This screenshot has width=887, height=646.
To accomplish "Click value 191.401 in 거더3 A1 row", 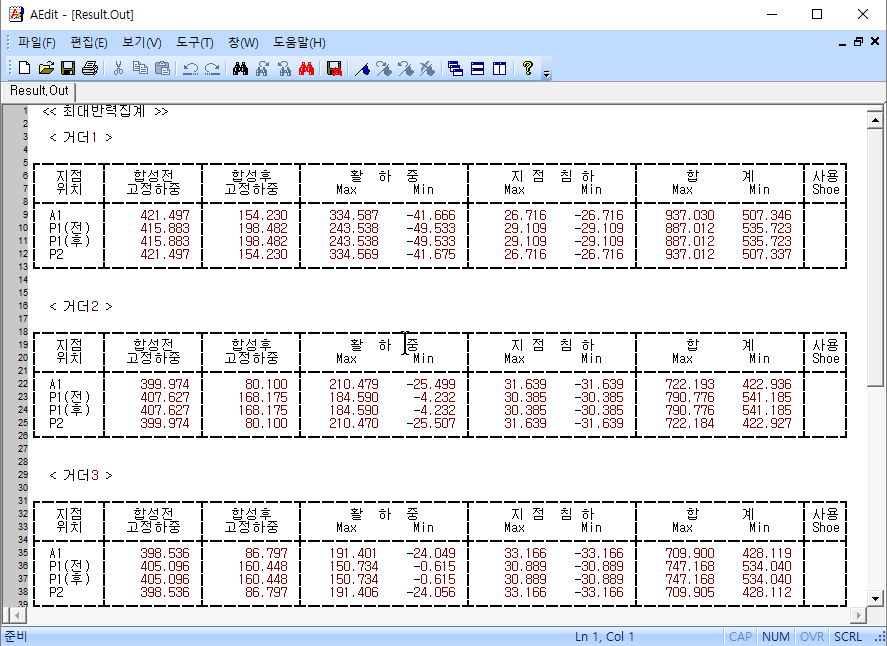I will point(354,554).
